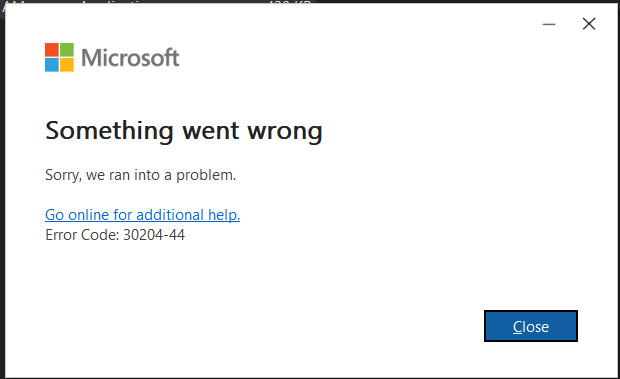Image resolution: width=620 pixels, height=379 pixels.
Task: Click the red square of the Microsoft logo
Action: (52, 50)
